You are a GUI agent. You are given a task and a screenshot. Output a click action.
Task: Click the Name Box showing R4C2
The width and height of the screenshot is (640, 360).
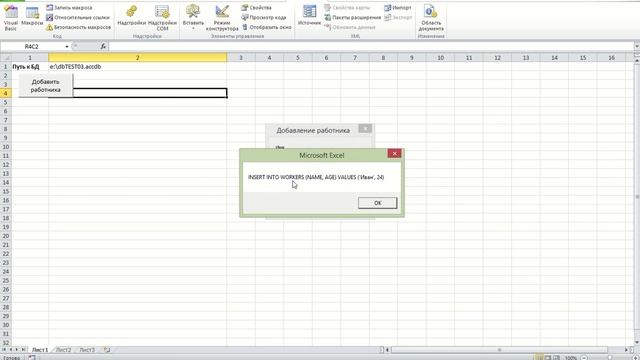click(32, 47)
